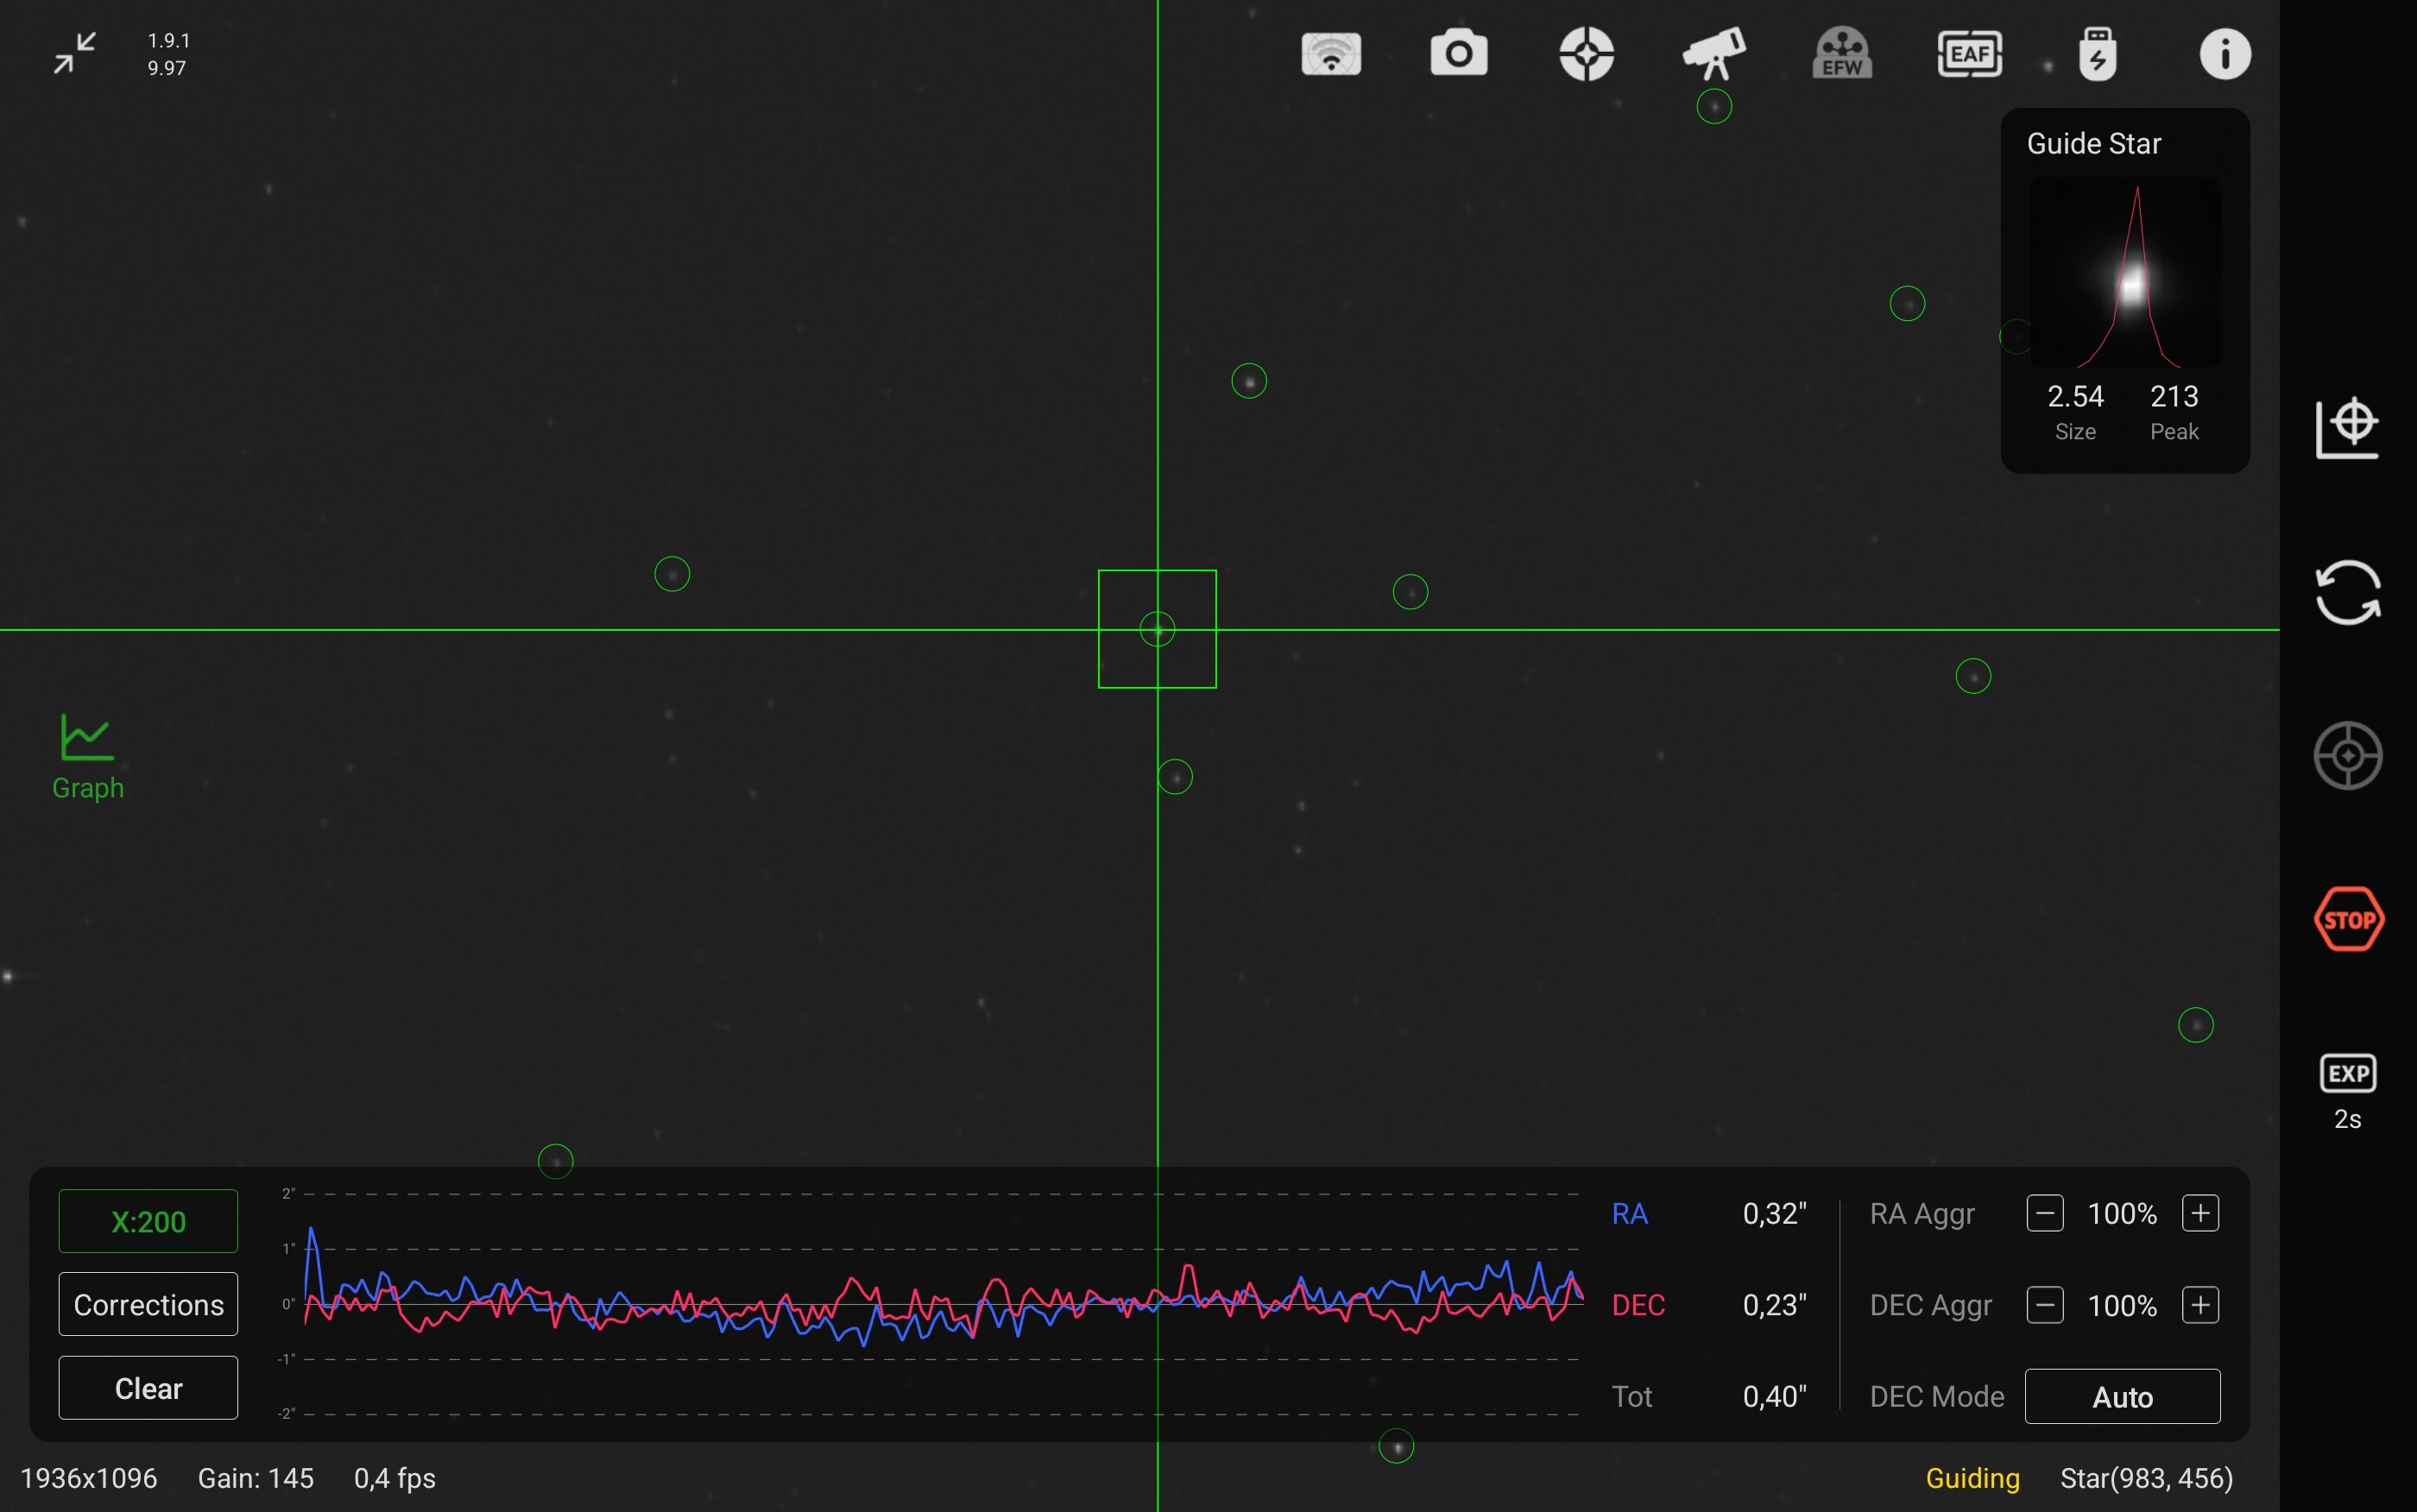This screenshot has width=2417, height=1512.
Task: Open the WiFi settings icon
Action: [1331, 54]
